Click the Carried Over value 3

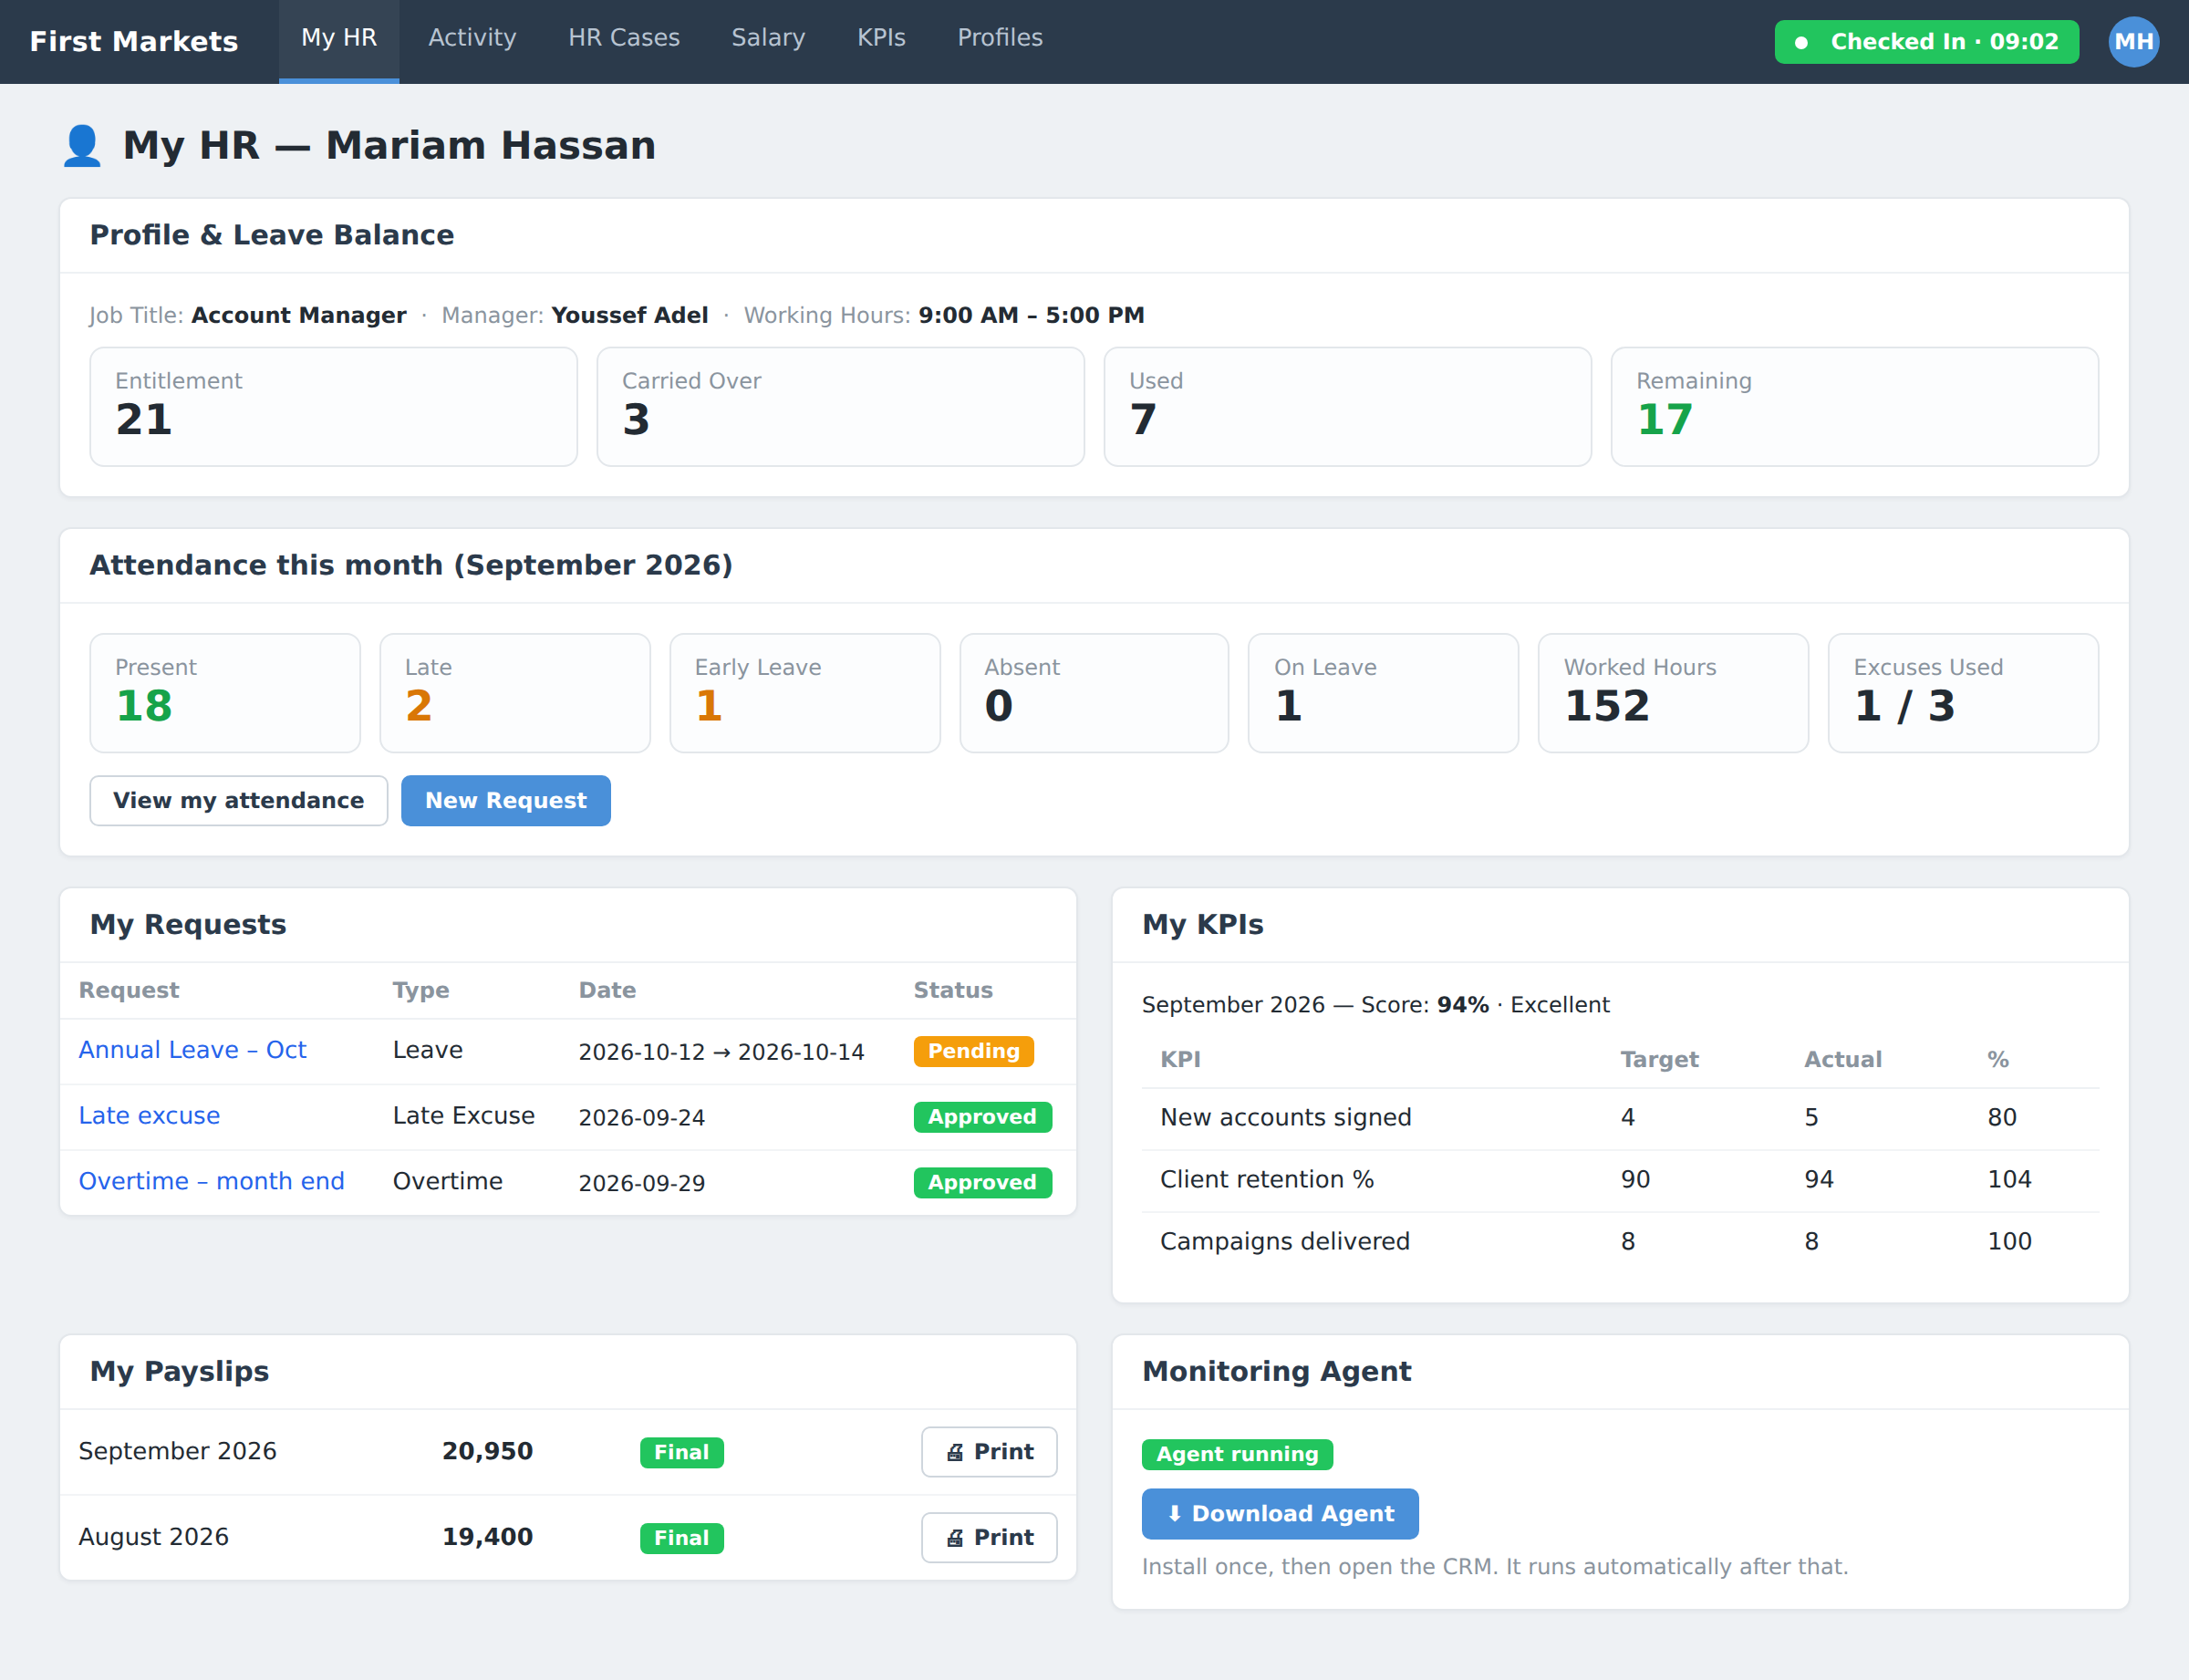pyautogui.click(x=636, y=419)
